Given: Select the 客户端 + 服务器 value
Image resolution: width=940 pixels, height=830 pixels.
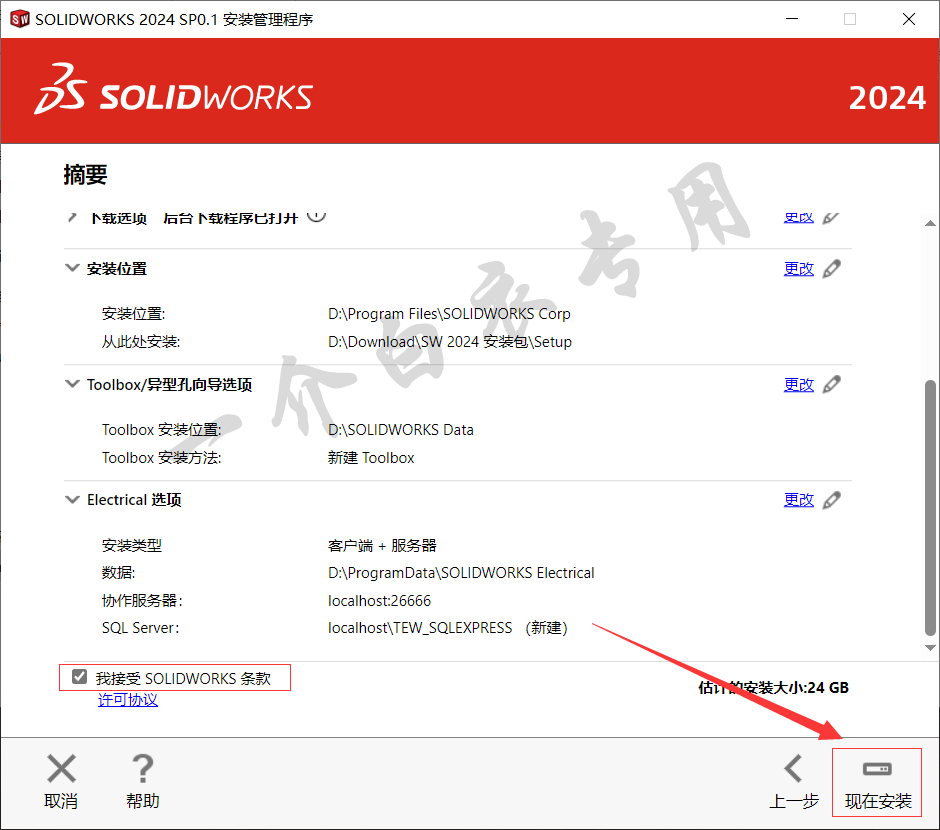Looking at the screenshot, I should (382, 545).
